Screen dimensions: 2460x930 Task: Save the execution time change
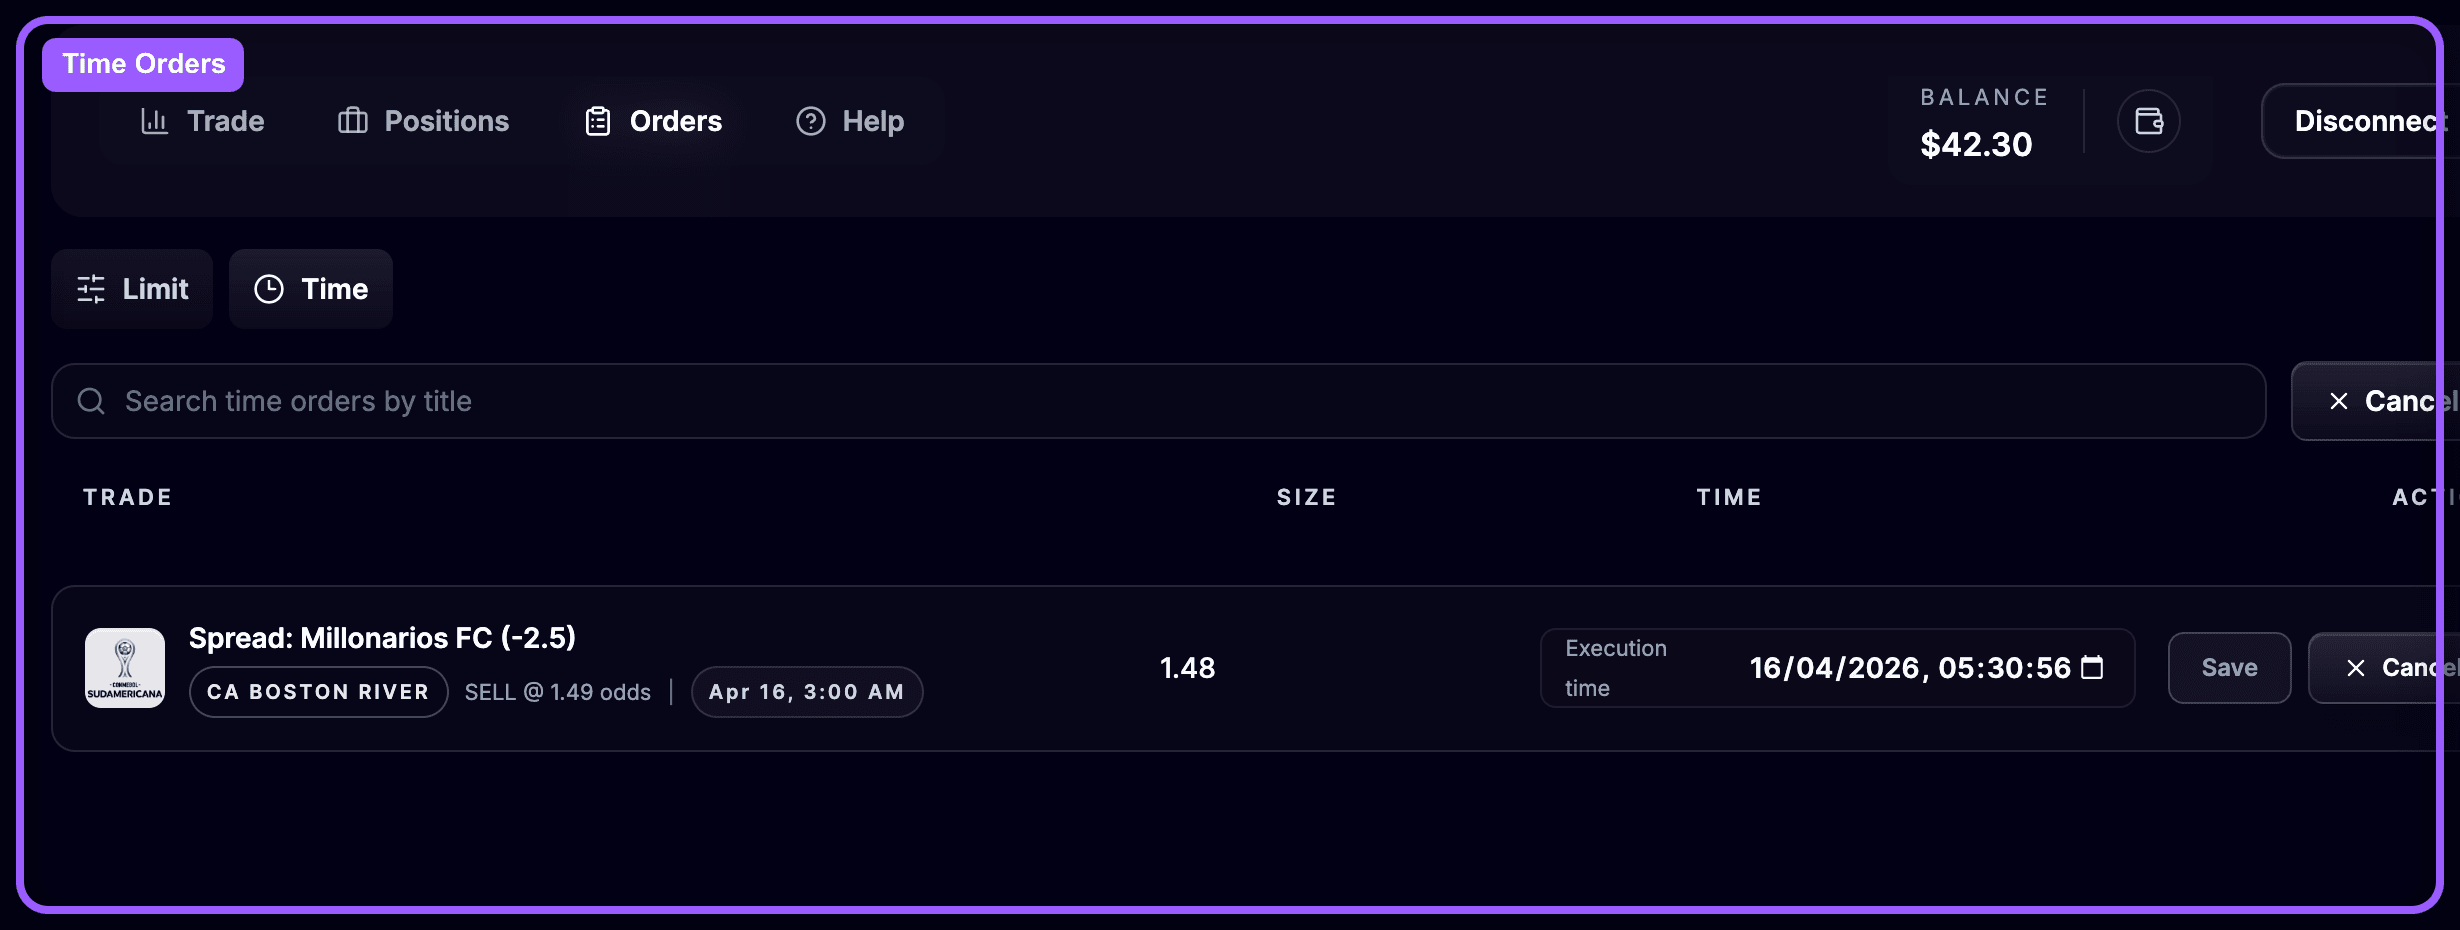coord(2229,667)
